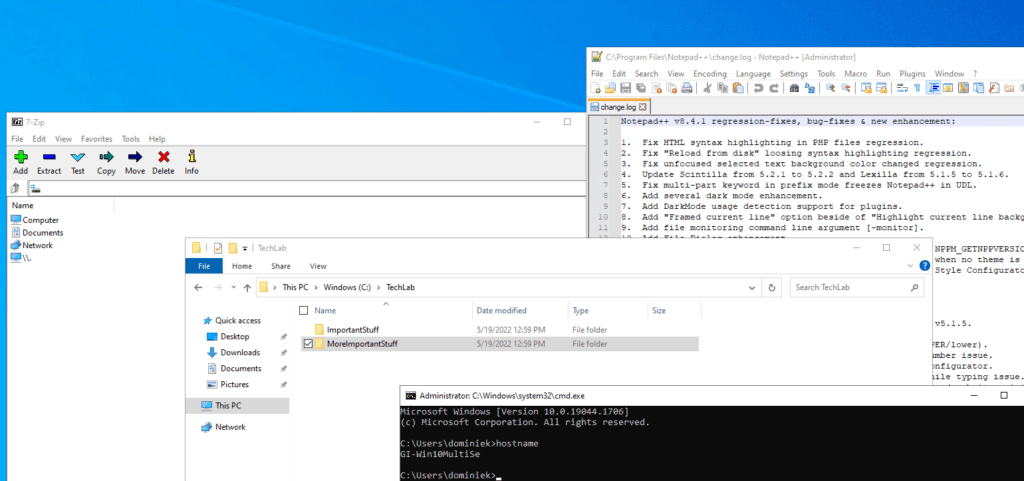Click the Print icon in Notepad++ toolbar
The image size is (1024, 481).
685,89
